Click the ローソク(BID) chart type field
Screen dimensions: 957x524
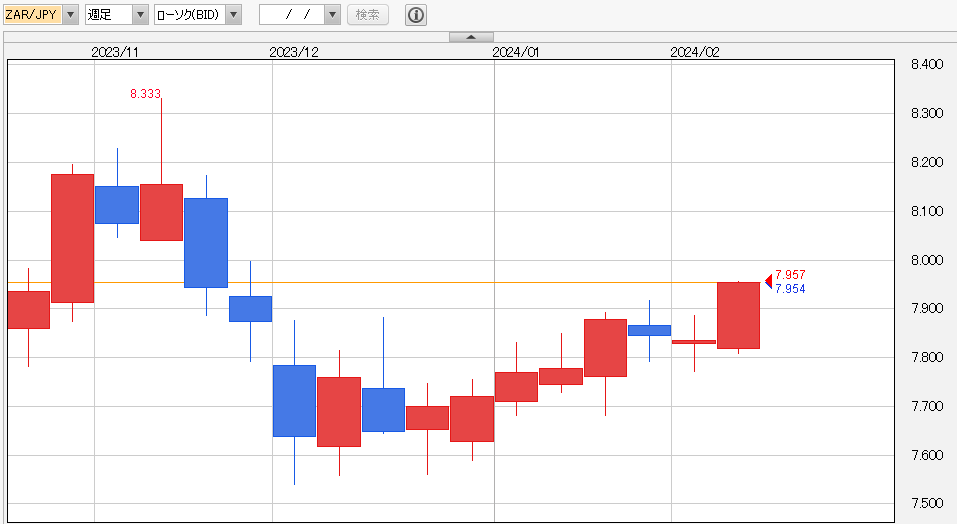(190, 15)
